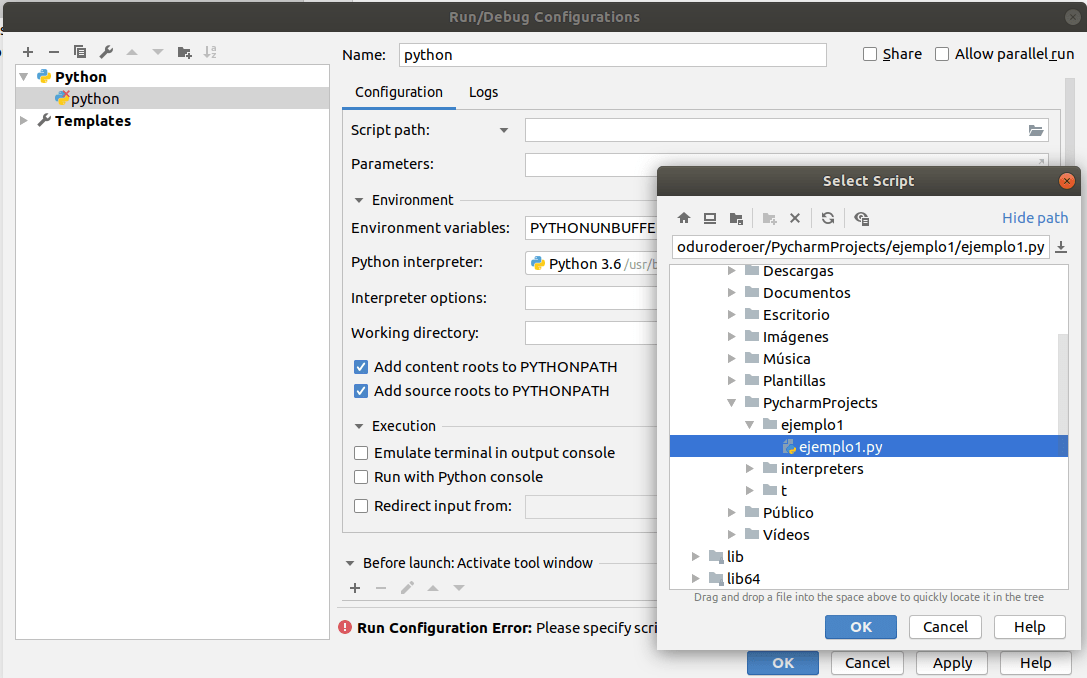Expand Parameters field arrow icon

point(1041,162)
